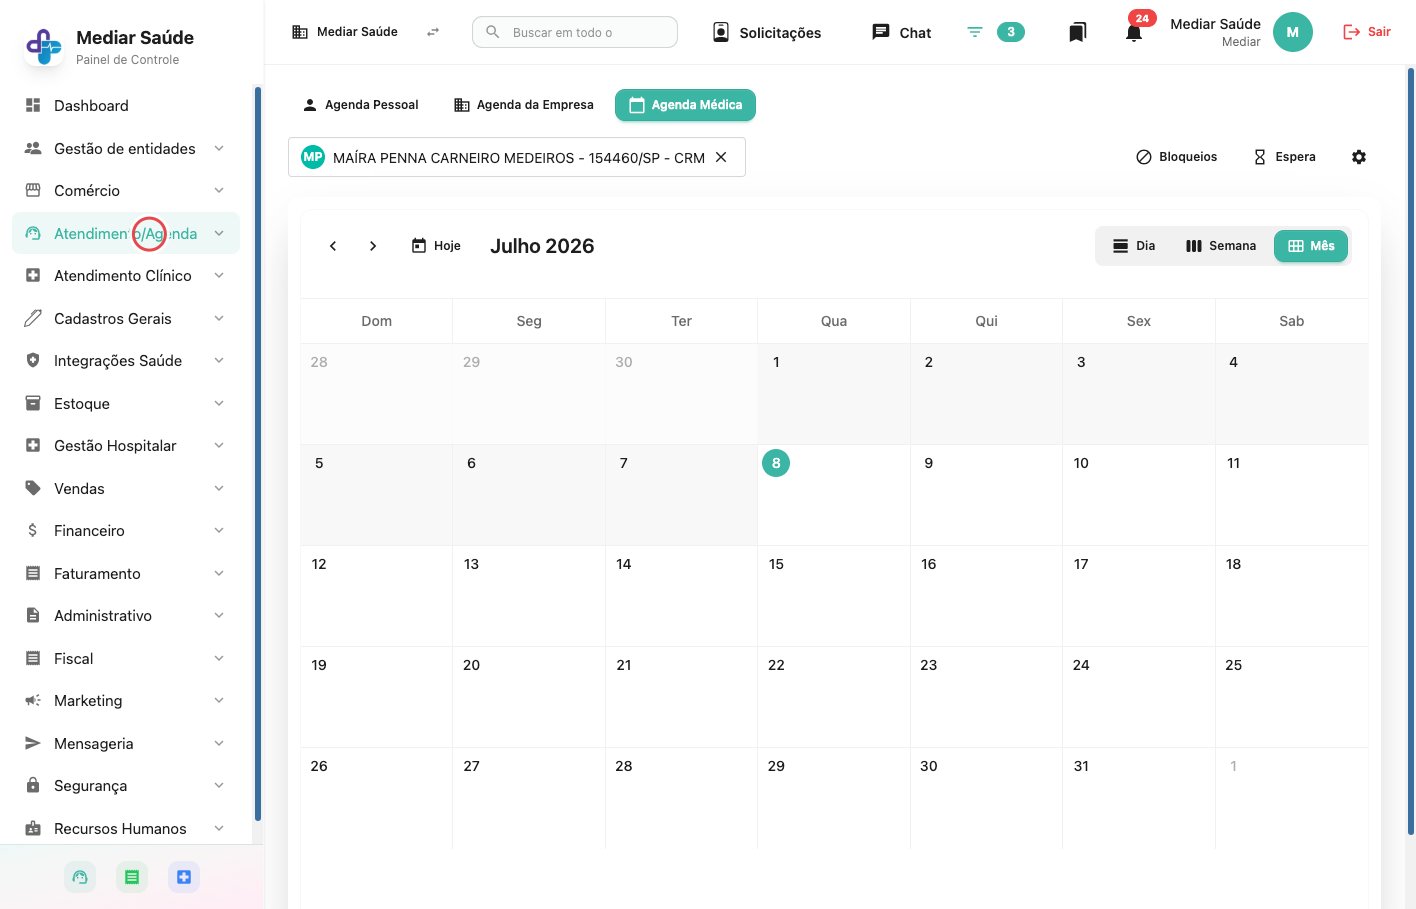Screen dimensions: 1416x909
Task: Click the bookmarks icon in header
Action: pyautogui.click(x=1077, y=32)
